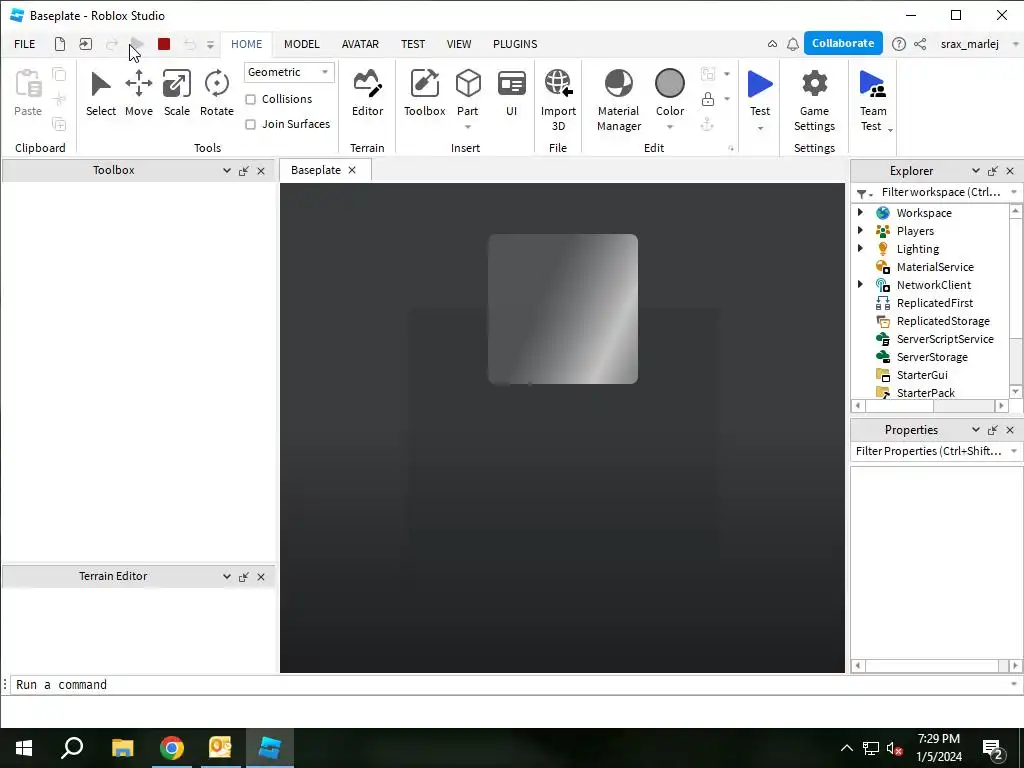Image resolution: width=1024 pixels, height=768 pixels.
Task: Click the filter icon in Explorer
Action: pyautogui.click(x=862, y=193)
